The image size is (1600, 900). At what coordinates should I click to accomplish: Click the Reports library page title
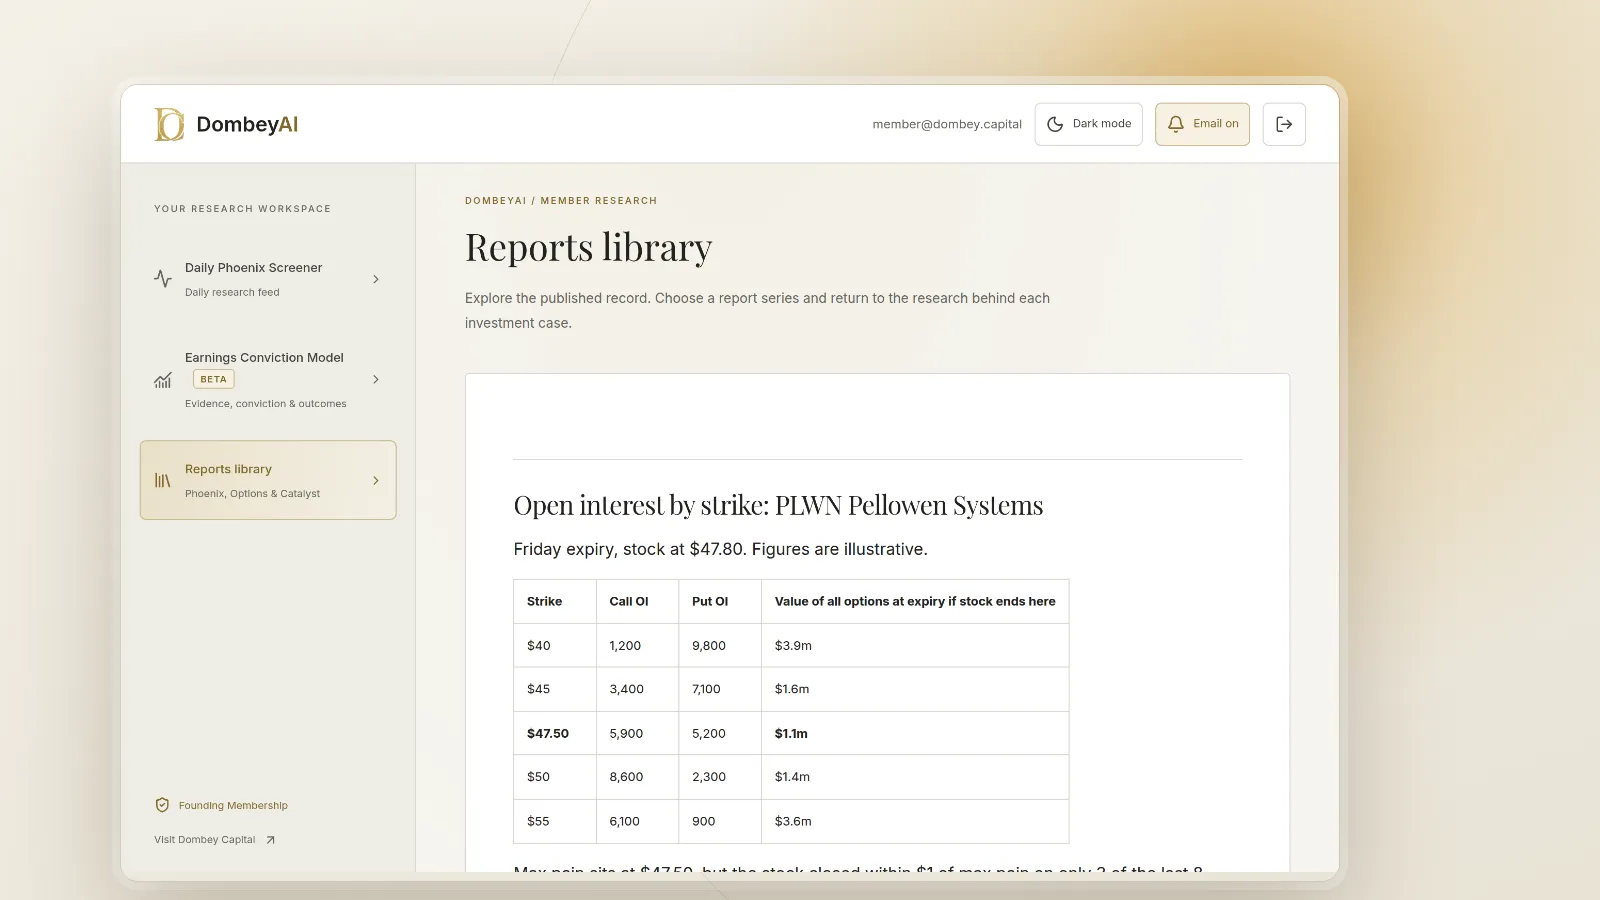point(589,248)
